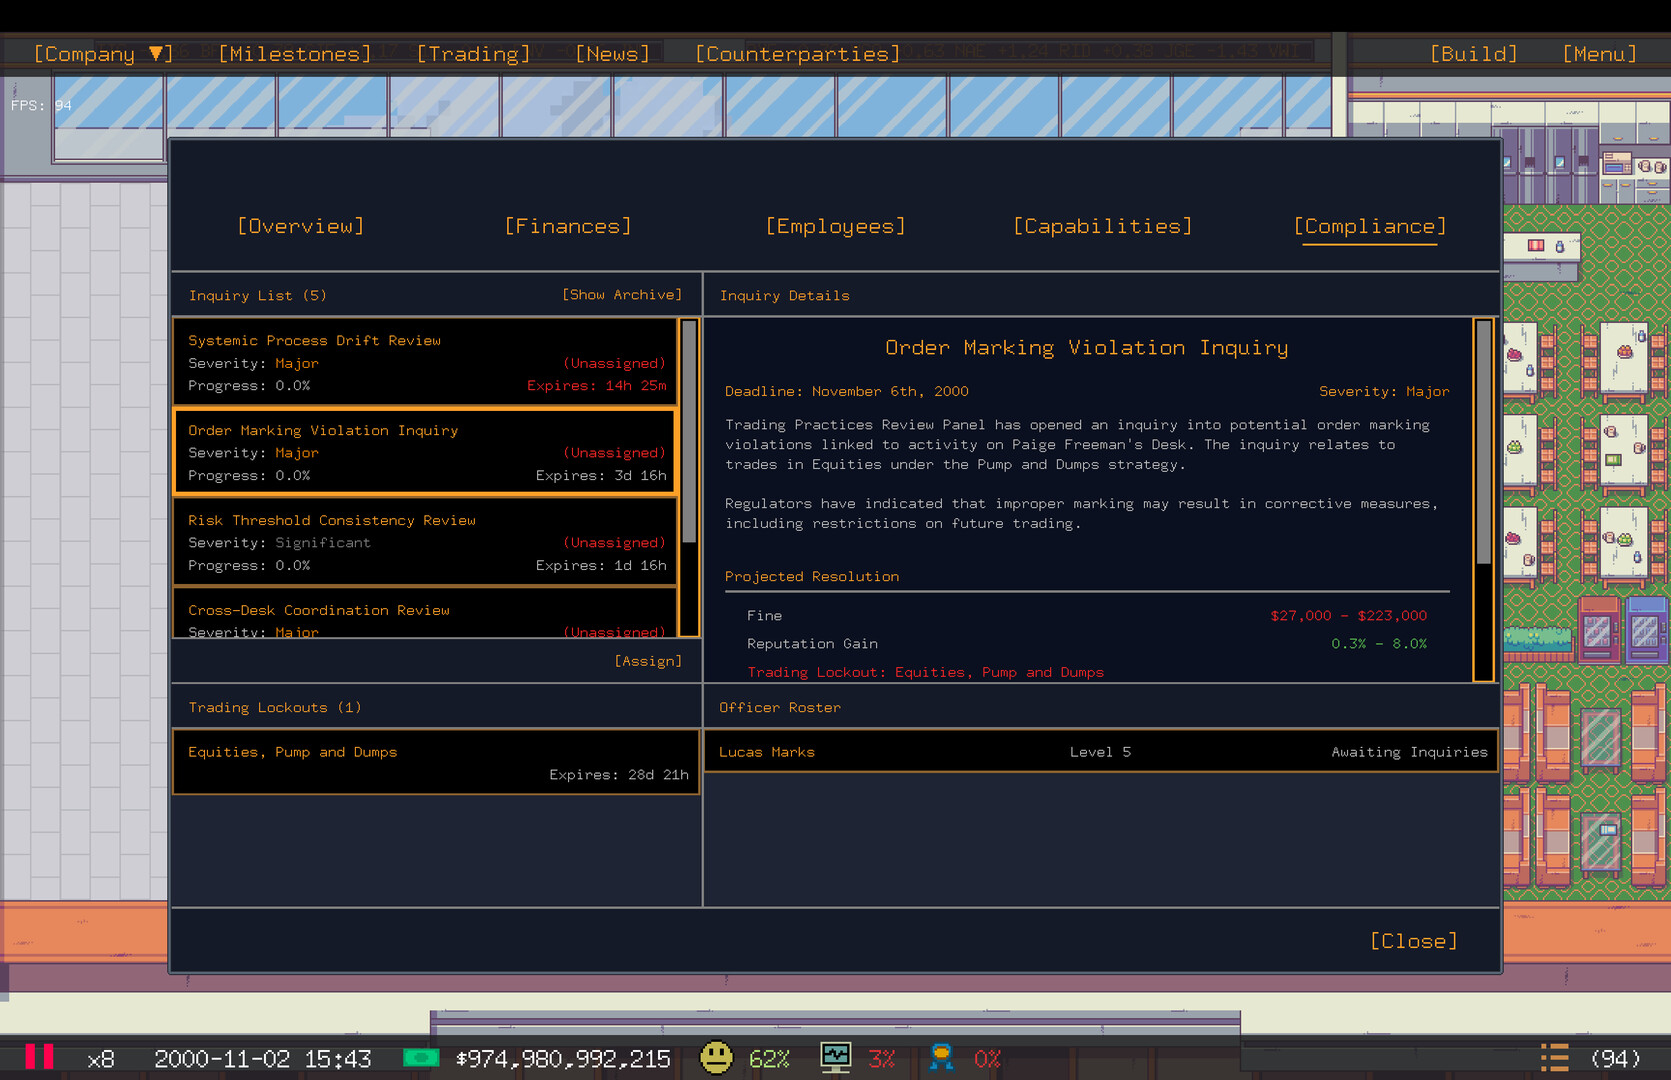Show archived inquiries with Show Archive

point(622,294)
